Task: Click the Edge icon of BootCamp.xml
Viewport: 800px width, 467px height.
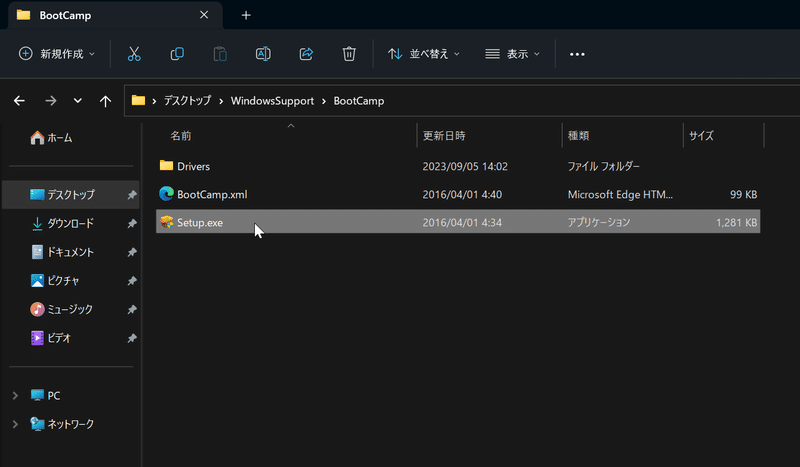Action: tap(166, 193)
